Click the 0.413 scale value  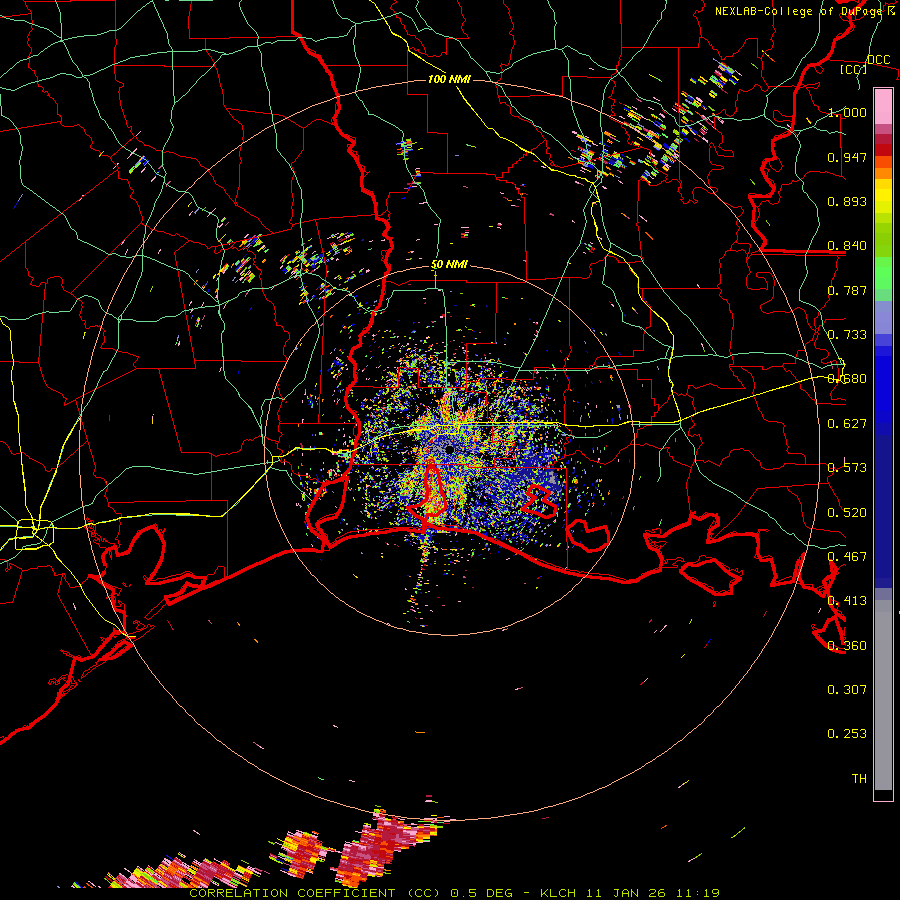point(847,601)
